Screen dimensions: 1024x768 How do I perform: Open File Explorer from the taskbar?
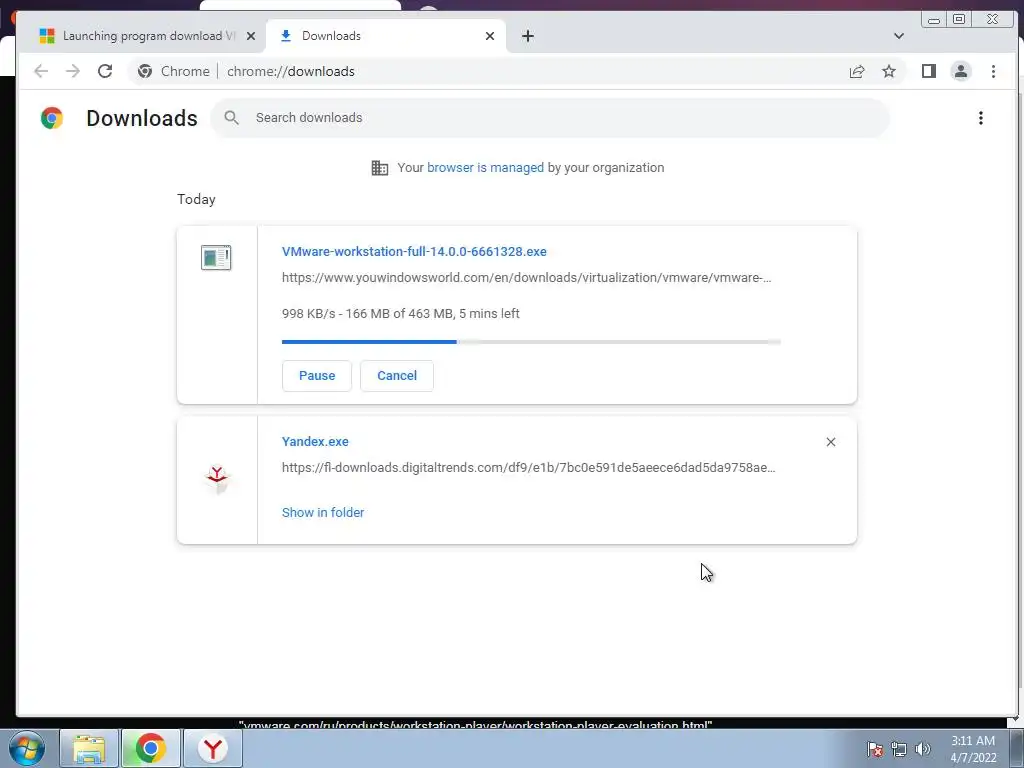tap(89, 749)
